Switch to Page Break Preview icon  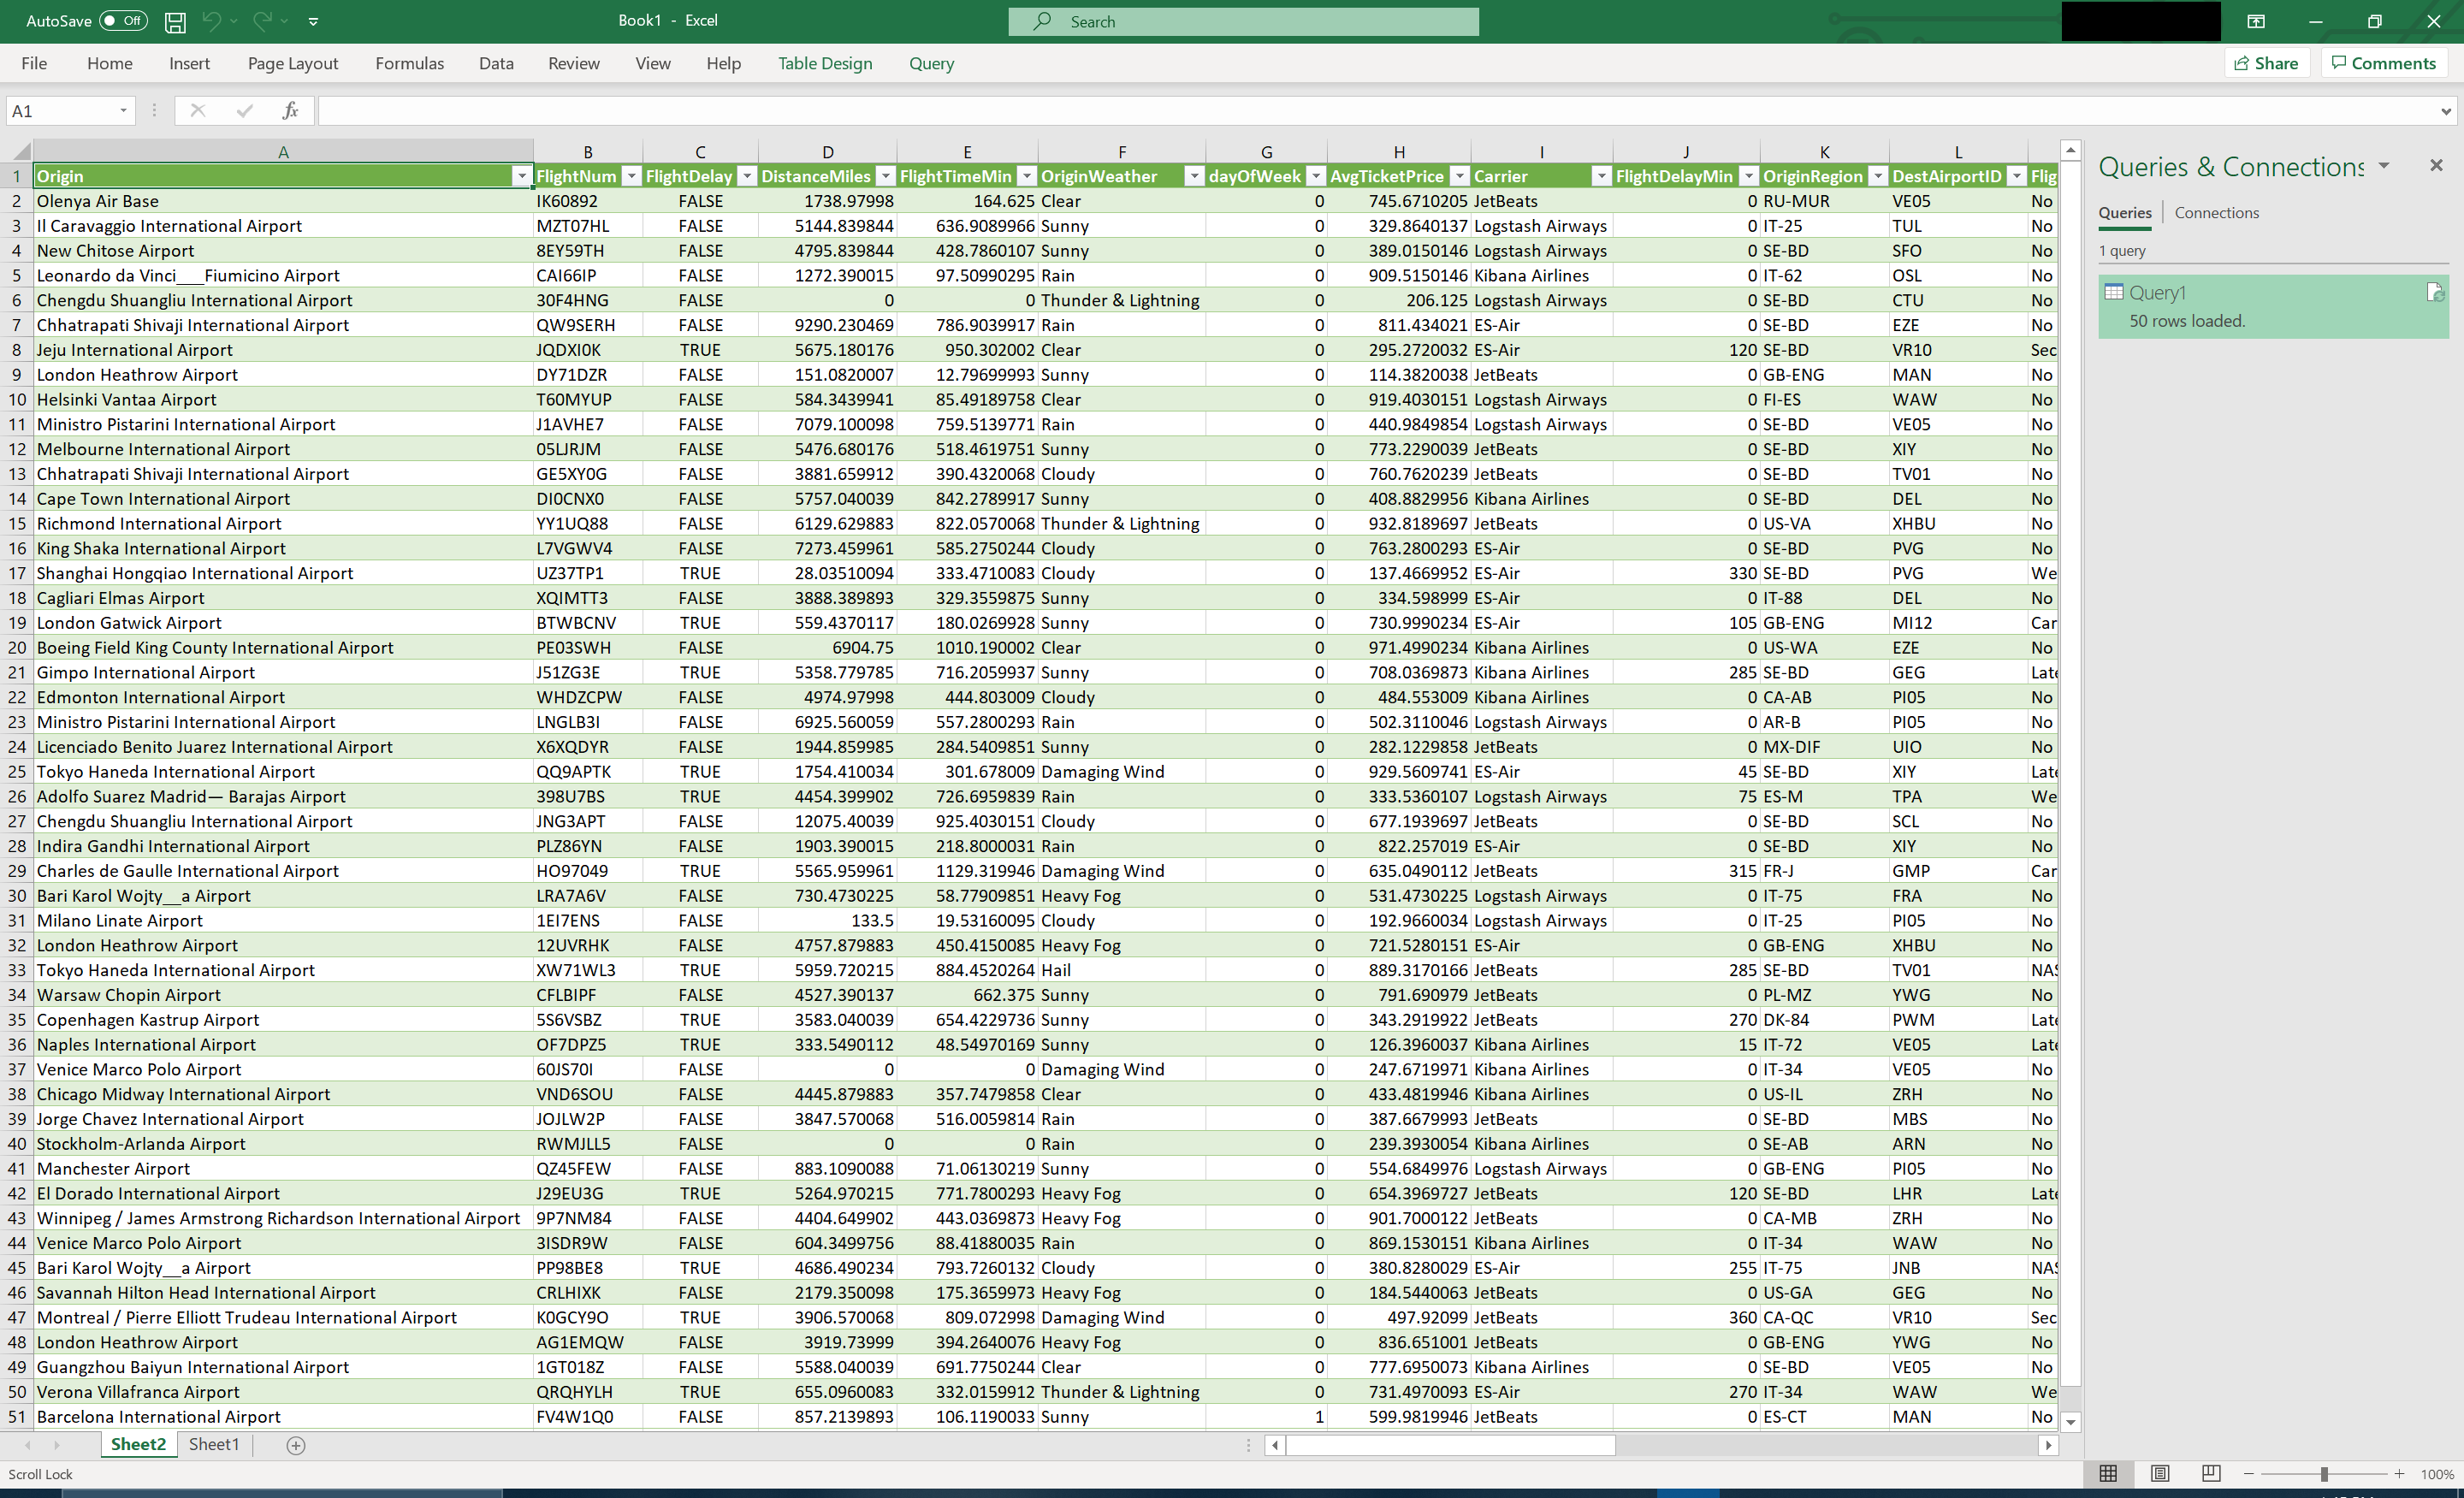click(x=2211, y=1474)
